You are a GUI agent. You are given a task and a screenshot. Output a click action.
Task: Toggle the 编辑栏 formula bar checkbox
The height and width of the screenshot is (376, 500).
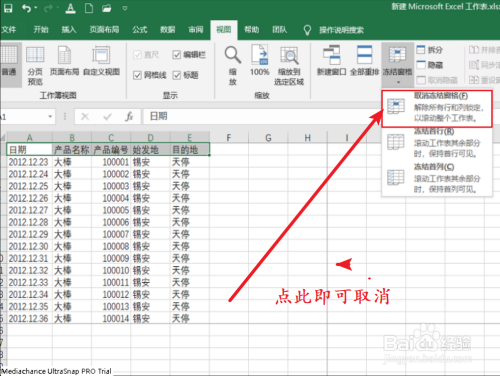[x=177, y=55]
